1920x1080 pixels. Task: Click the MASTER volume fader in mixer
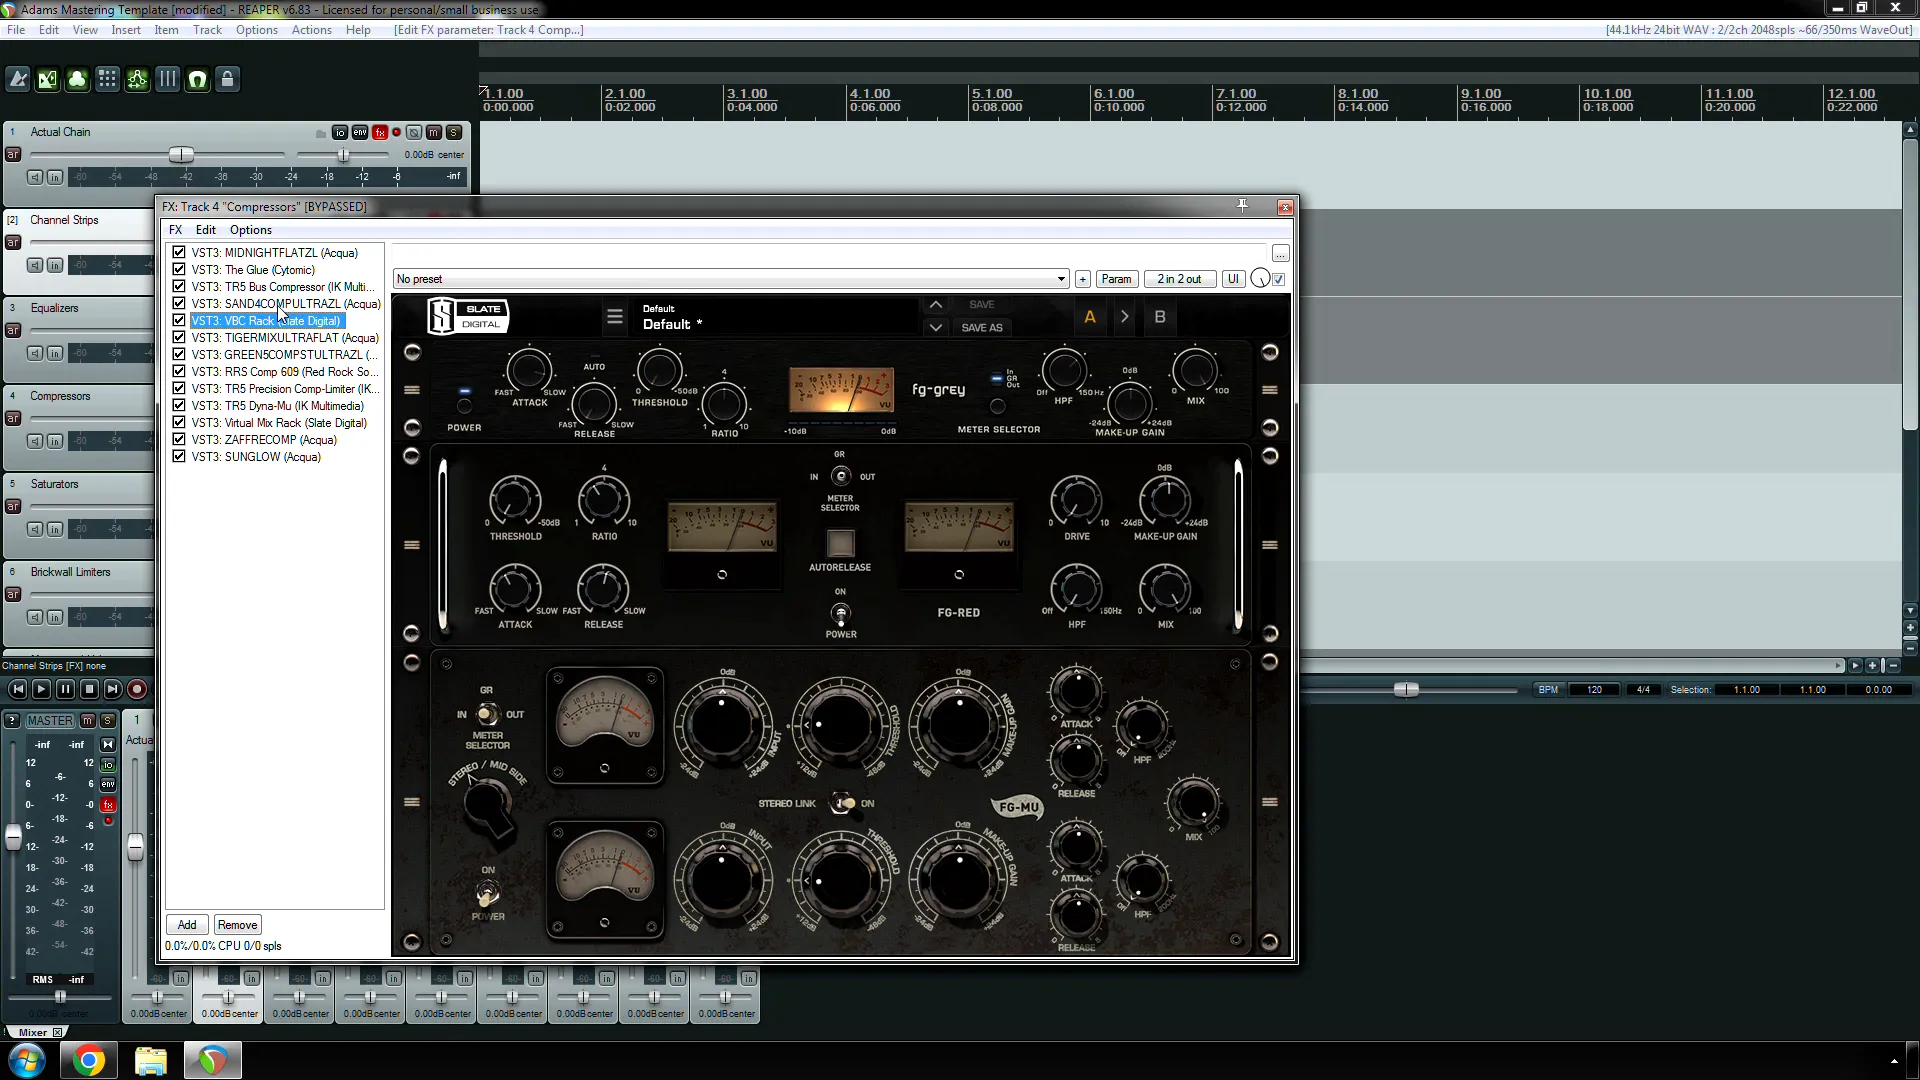tap(13, 836)
